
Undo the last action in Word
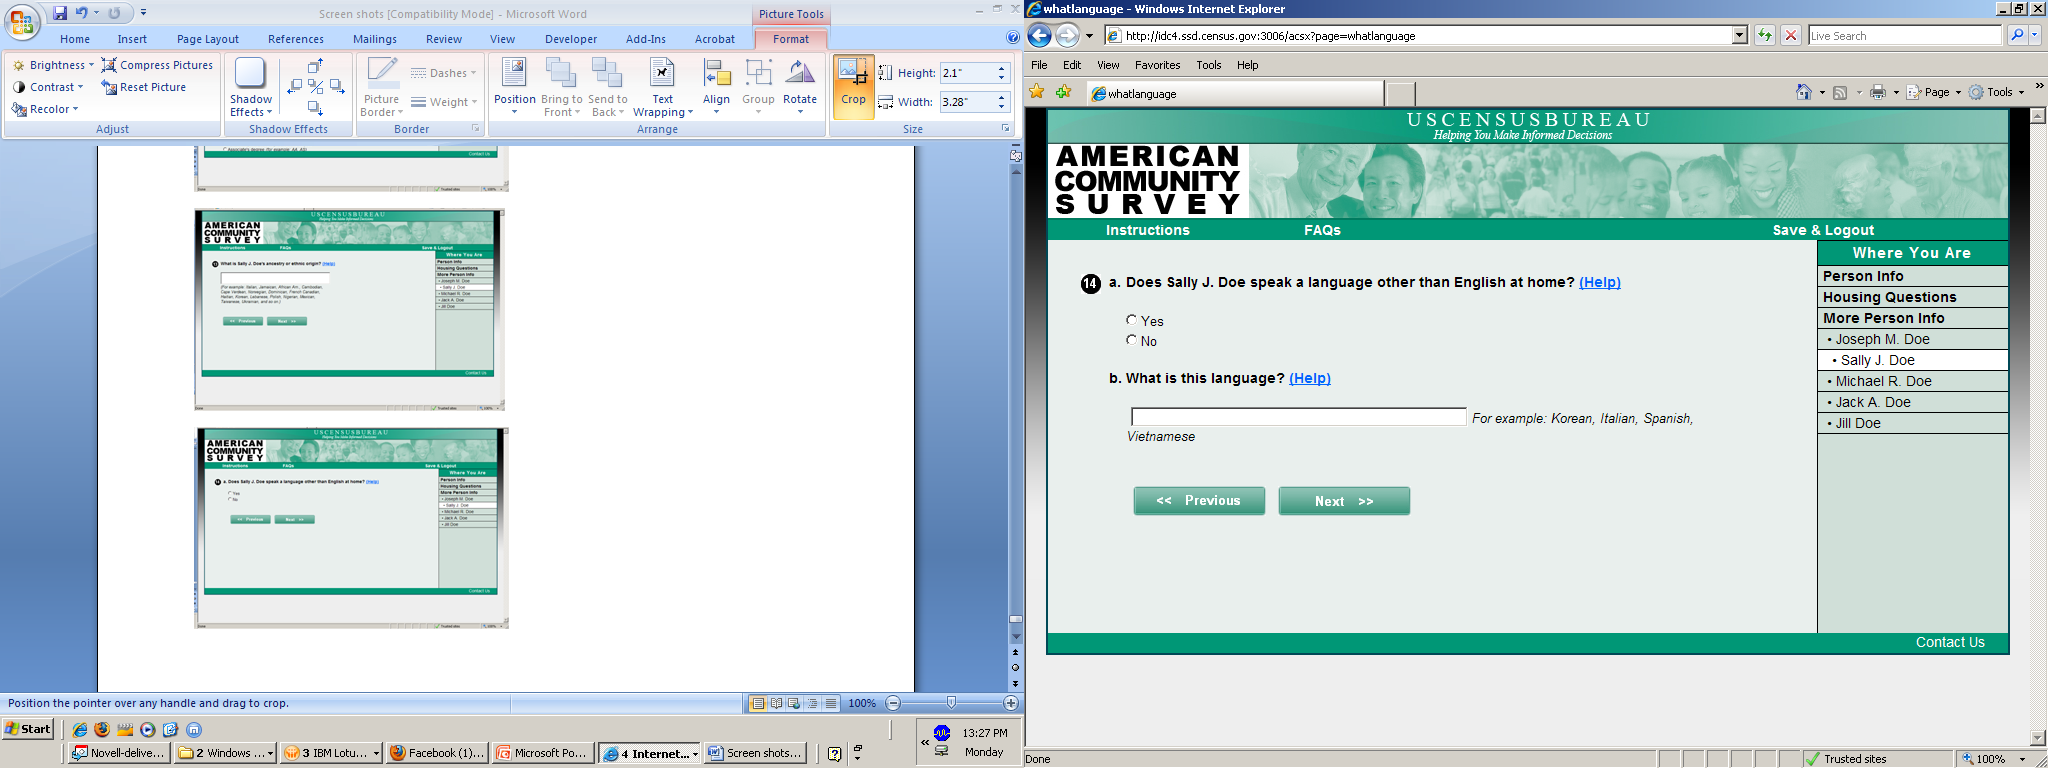pyautogui.click(x=82, y=13)
